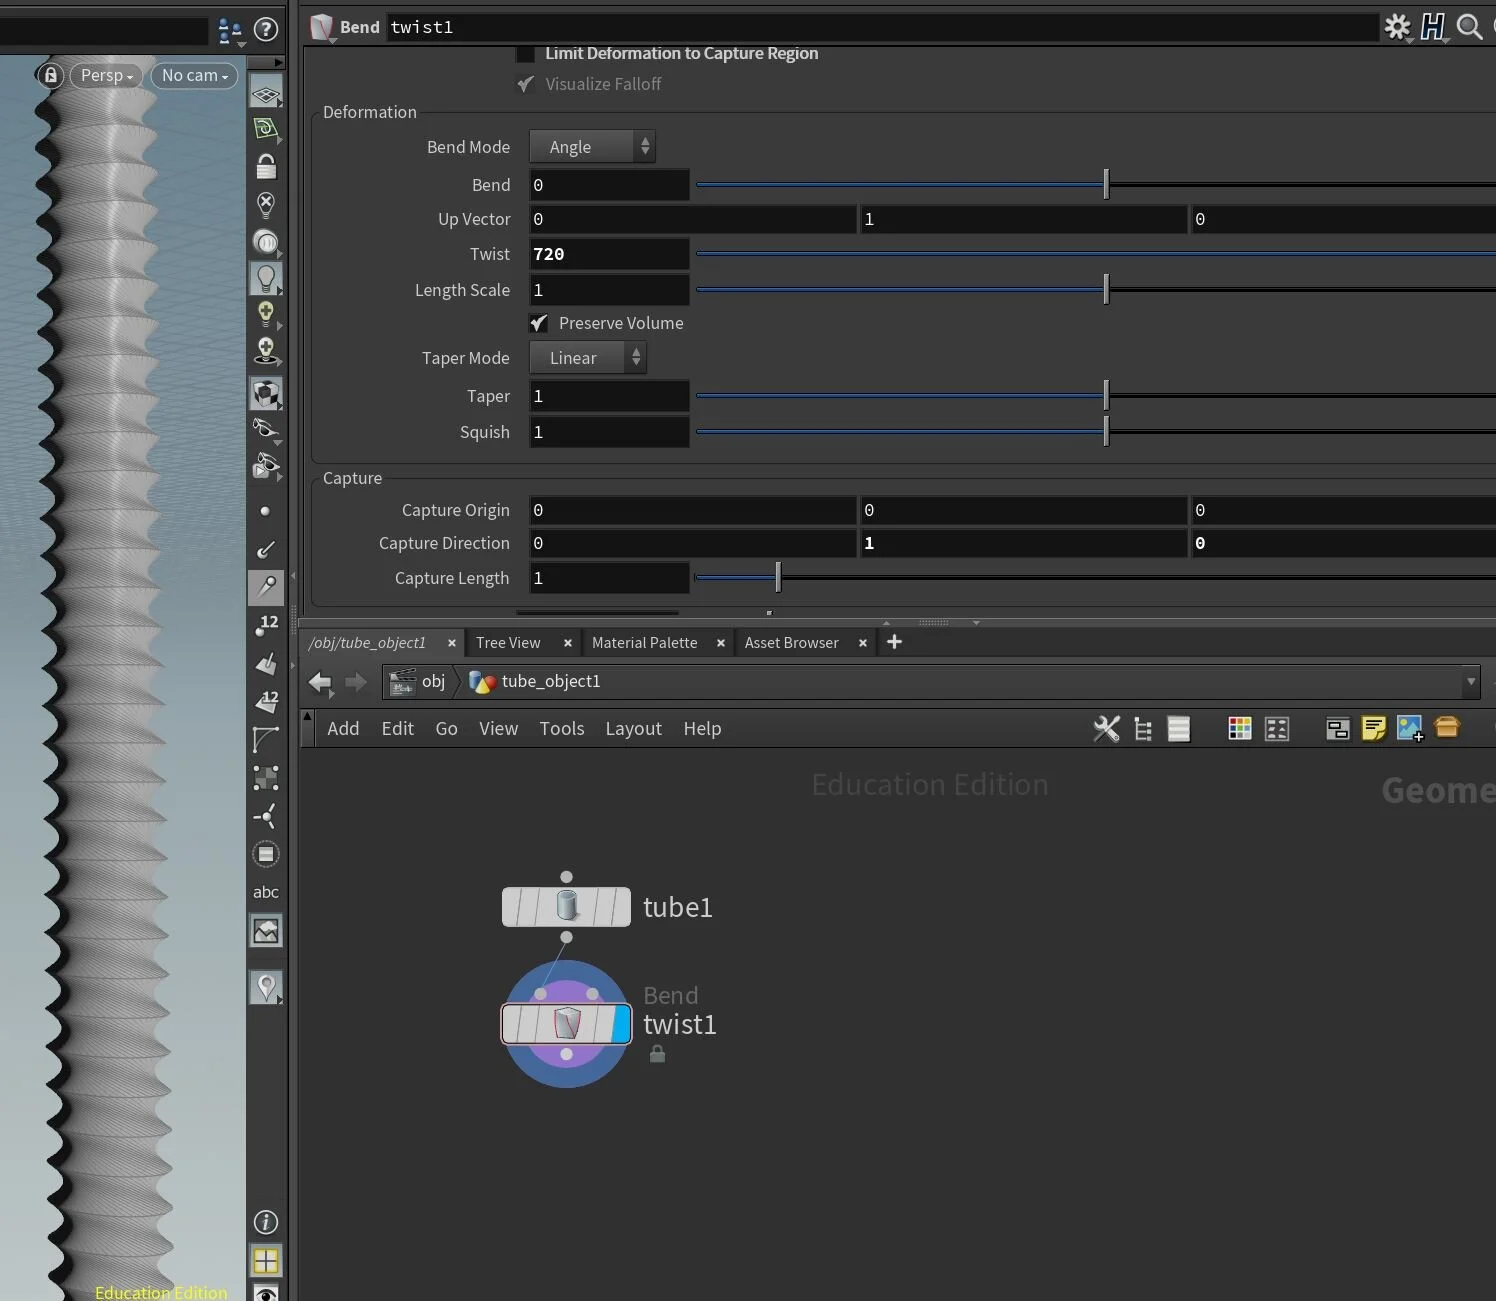Switch to the Asset Browser tab

[791, 643]
